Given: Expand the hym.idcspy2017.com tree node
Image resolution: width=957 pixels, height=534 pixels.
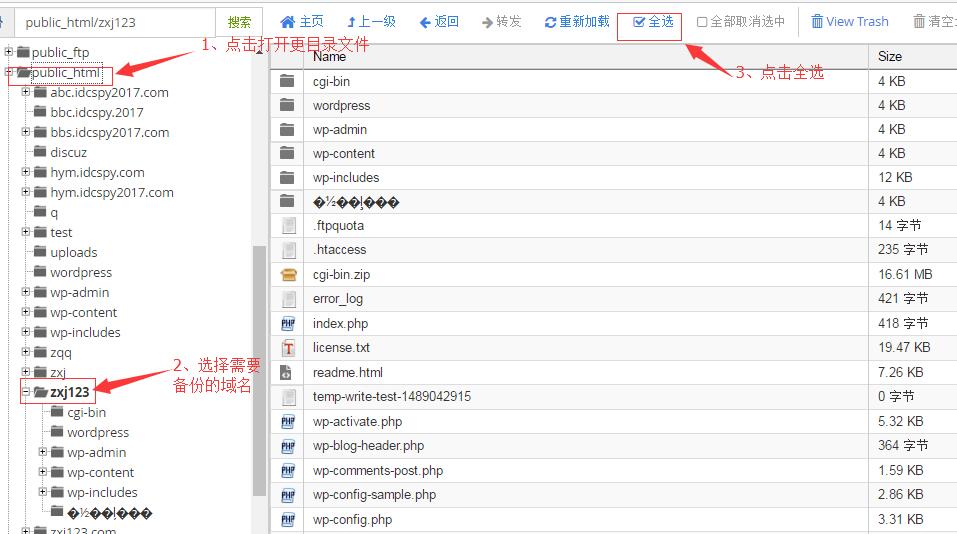Looking at the screenshot, I should [x=26, y=192].
